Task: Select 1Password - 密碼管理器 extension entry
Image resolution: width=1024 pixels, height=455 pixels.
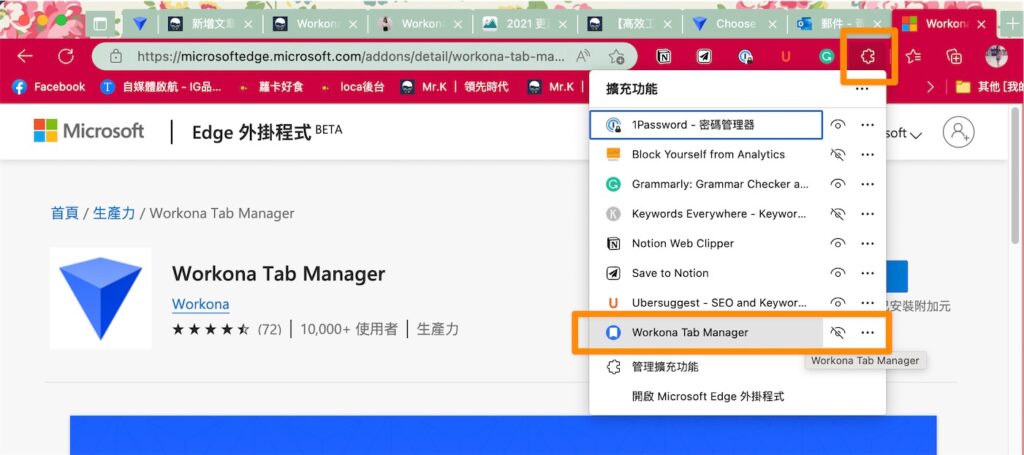Action: [x=705, y=125]
